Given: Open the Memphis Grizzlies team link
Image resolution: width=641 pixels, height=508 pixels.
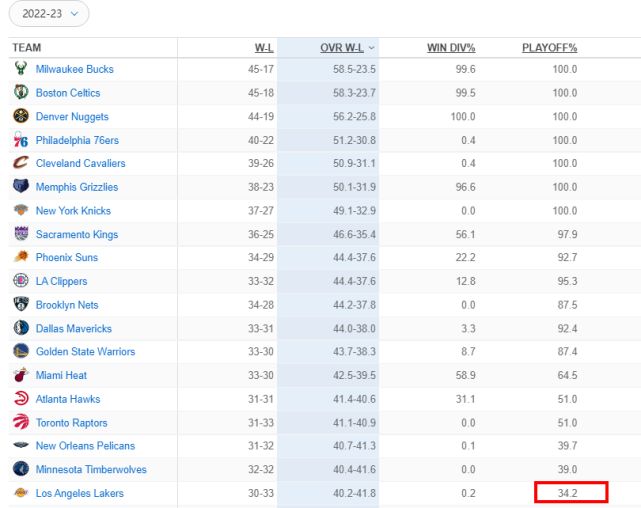Looking at the screenshot, I should [x=77, y=187].
